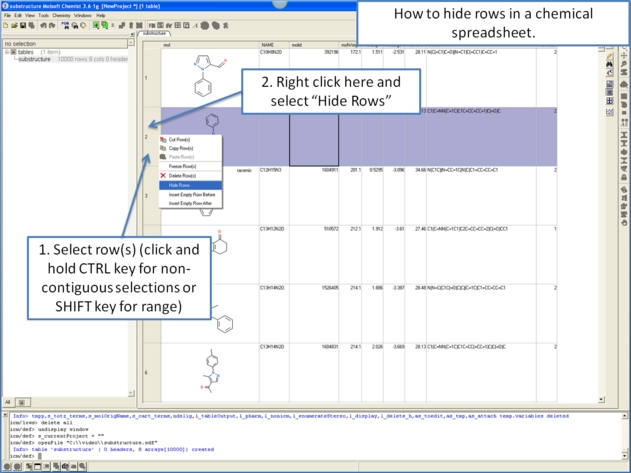631x473 pixels.
Task: Open the 'no selection' dropdown
Action: pos(131,43)
